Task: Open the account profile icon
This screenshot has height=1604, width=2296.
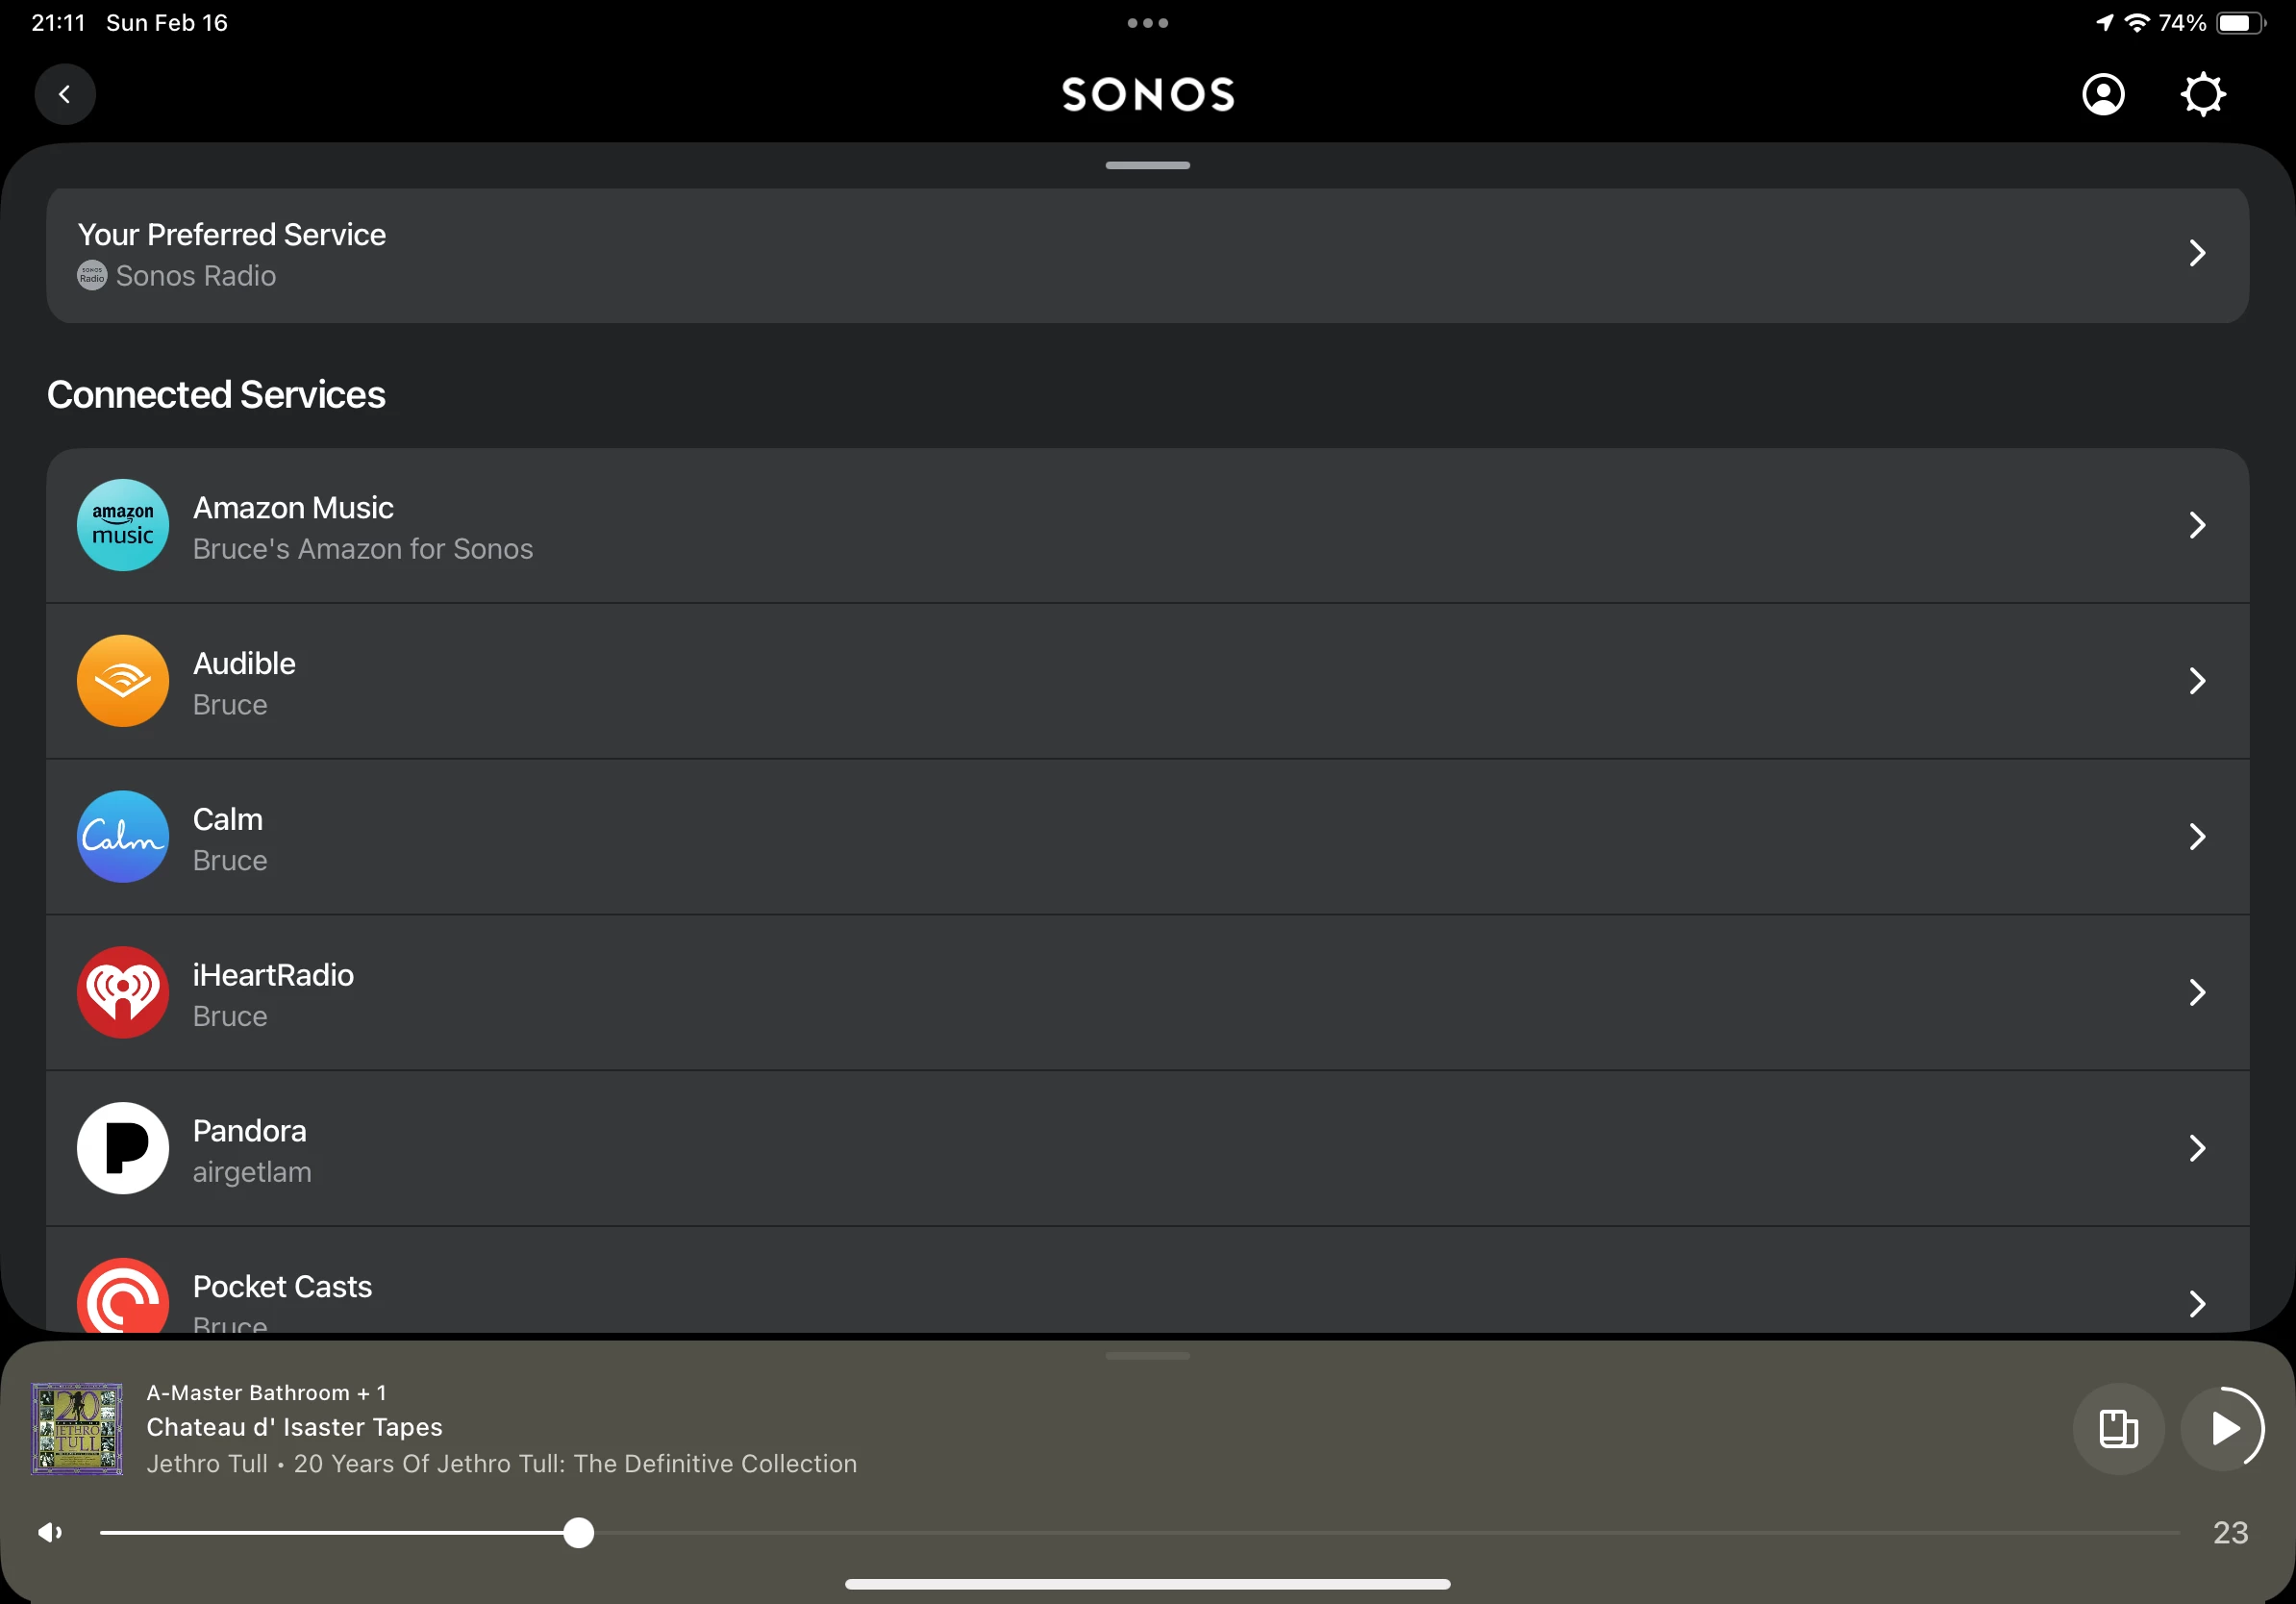Action: (2103, 95)
